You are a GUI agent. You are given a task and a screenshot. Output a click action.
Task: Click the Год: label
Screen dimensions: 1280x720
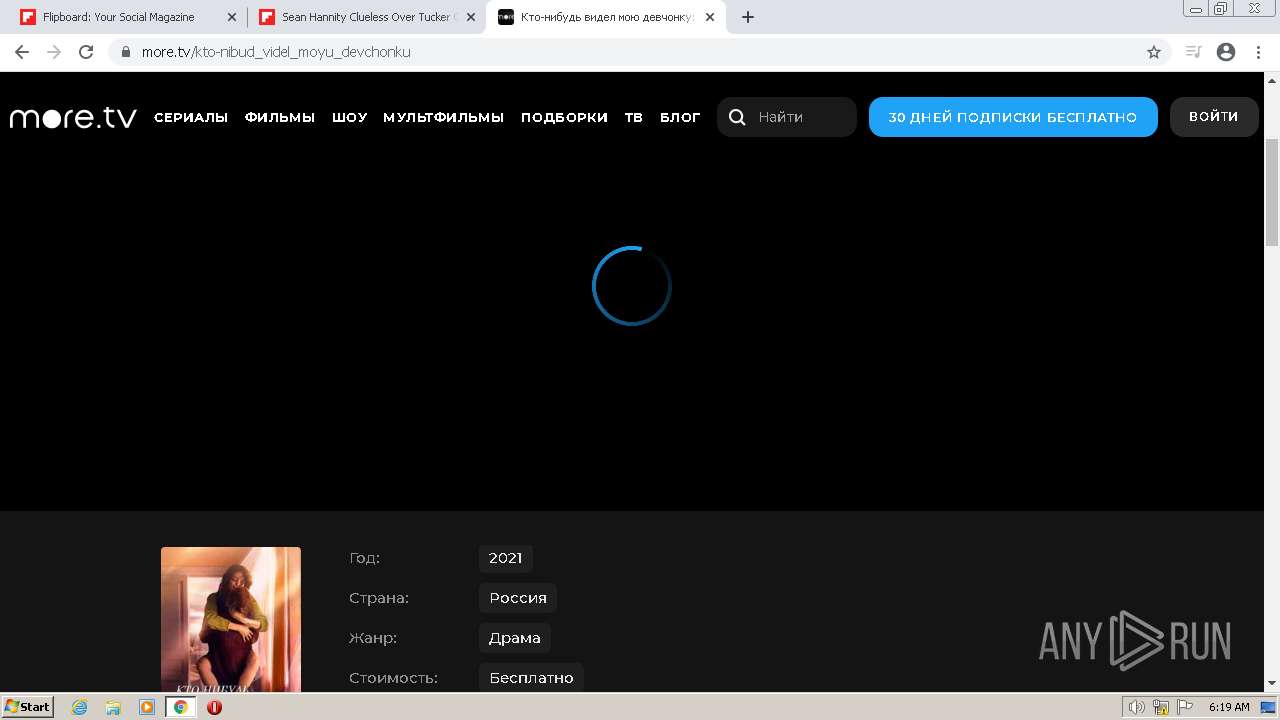pos(365,558)
